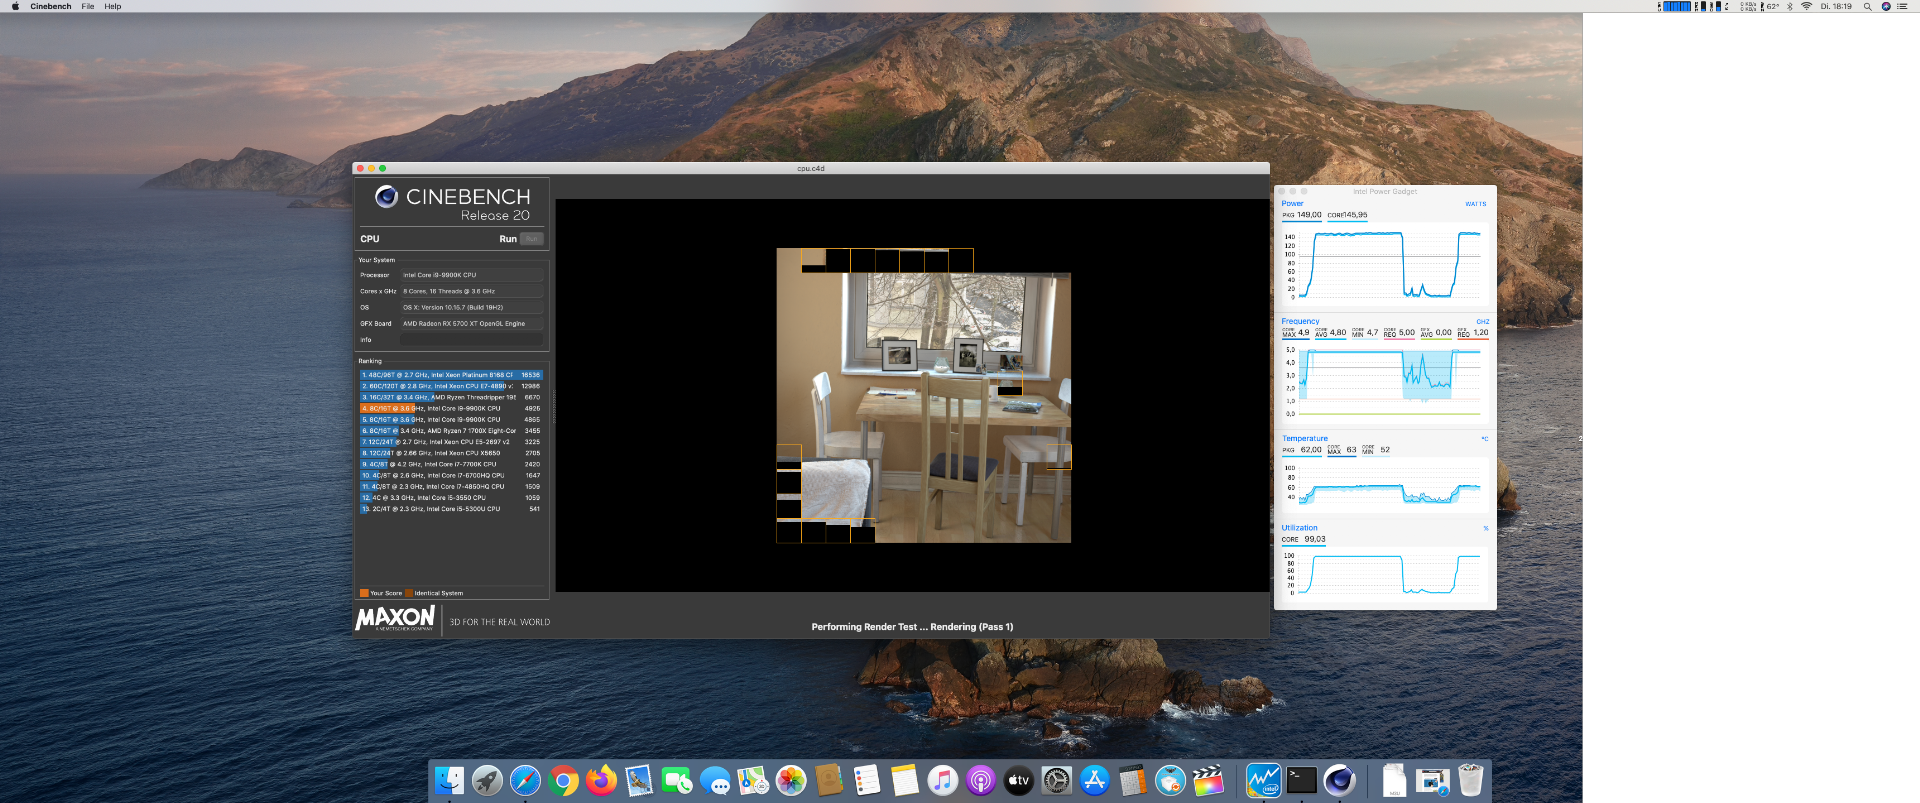Screen dimensions: 1920x803
Task: Click the Power section heading in Power Gadget
Action: point(1292,203)
